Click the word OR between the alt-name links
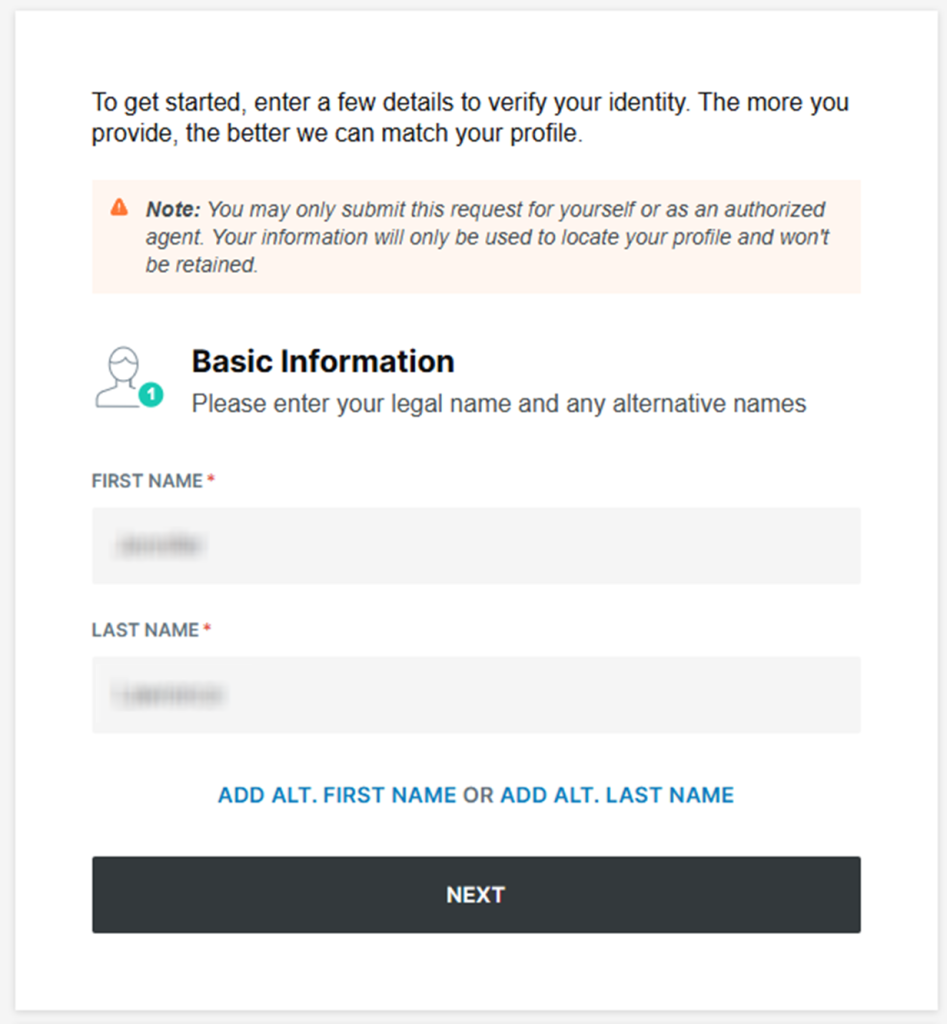This screenshot has width=947, height=1024. pyautogui.click(x=479, y=795)
